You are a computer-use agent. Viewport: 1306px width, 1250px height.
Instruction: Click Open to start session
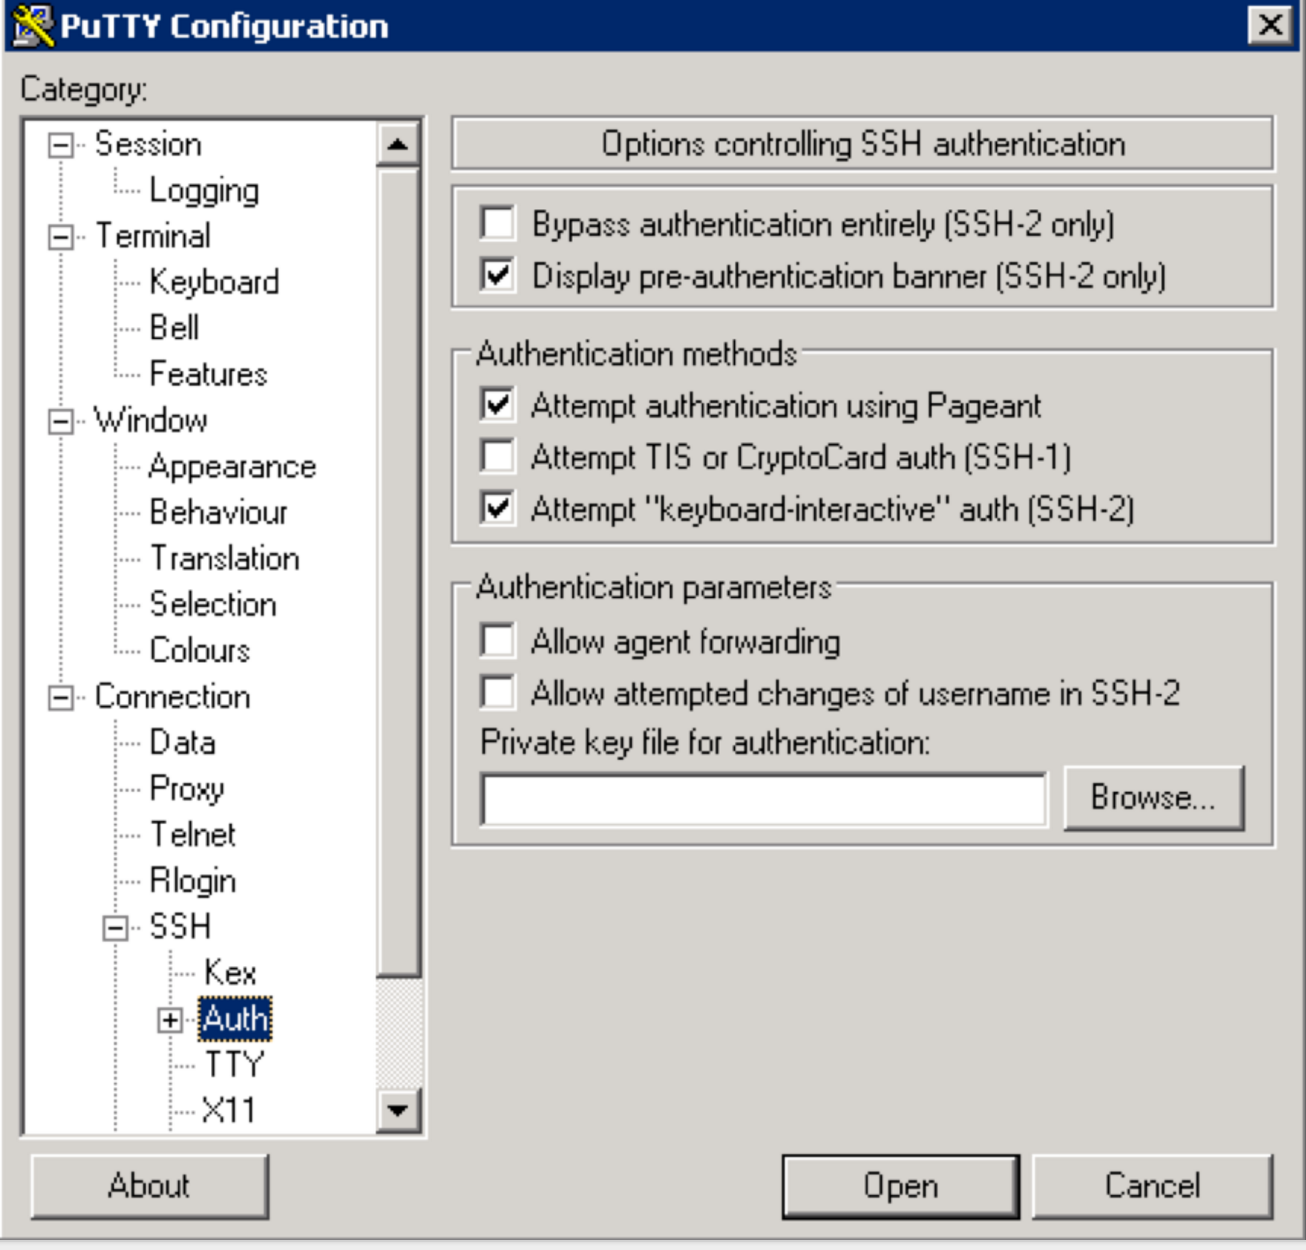pyautogui.click(x=901, y=1186)
